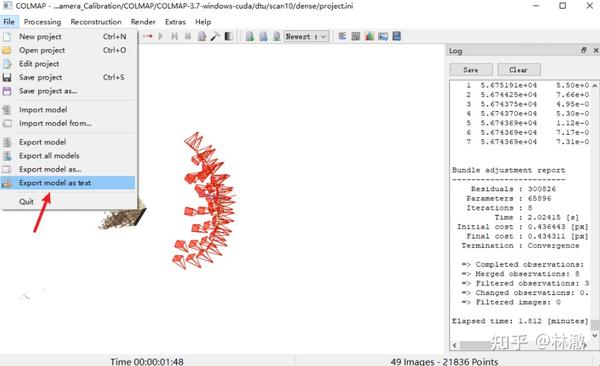Show model statistics chart icon
This screenshot has width=600, height=366.
point(369,36)
